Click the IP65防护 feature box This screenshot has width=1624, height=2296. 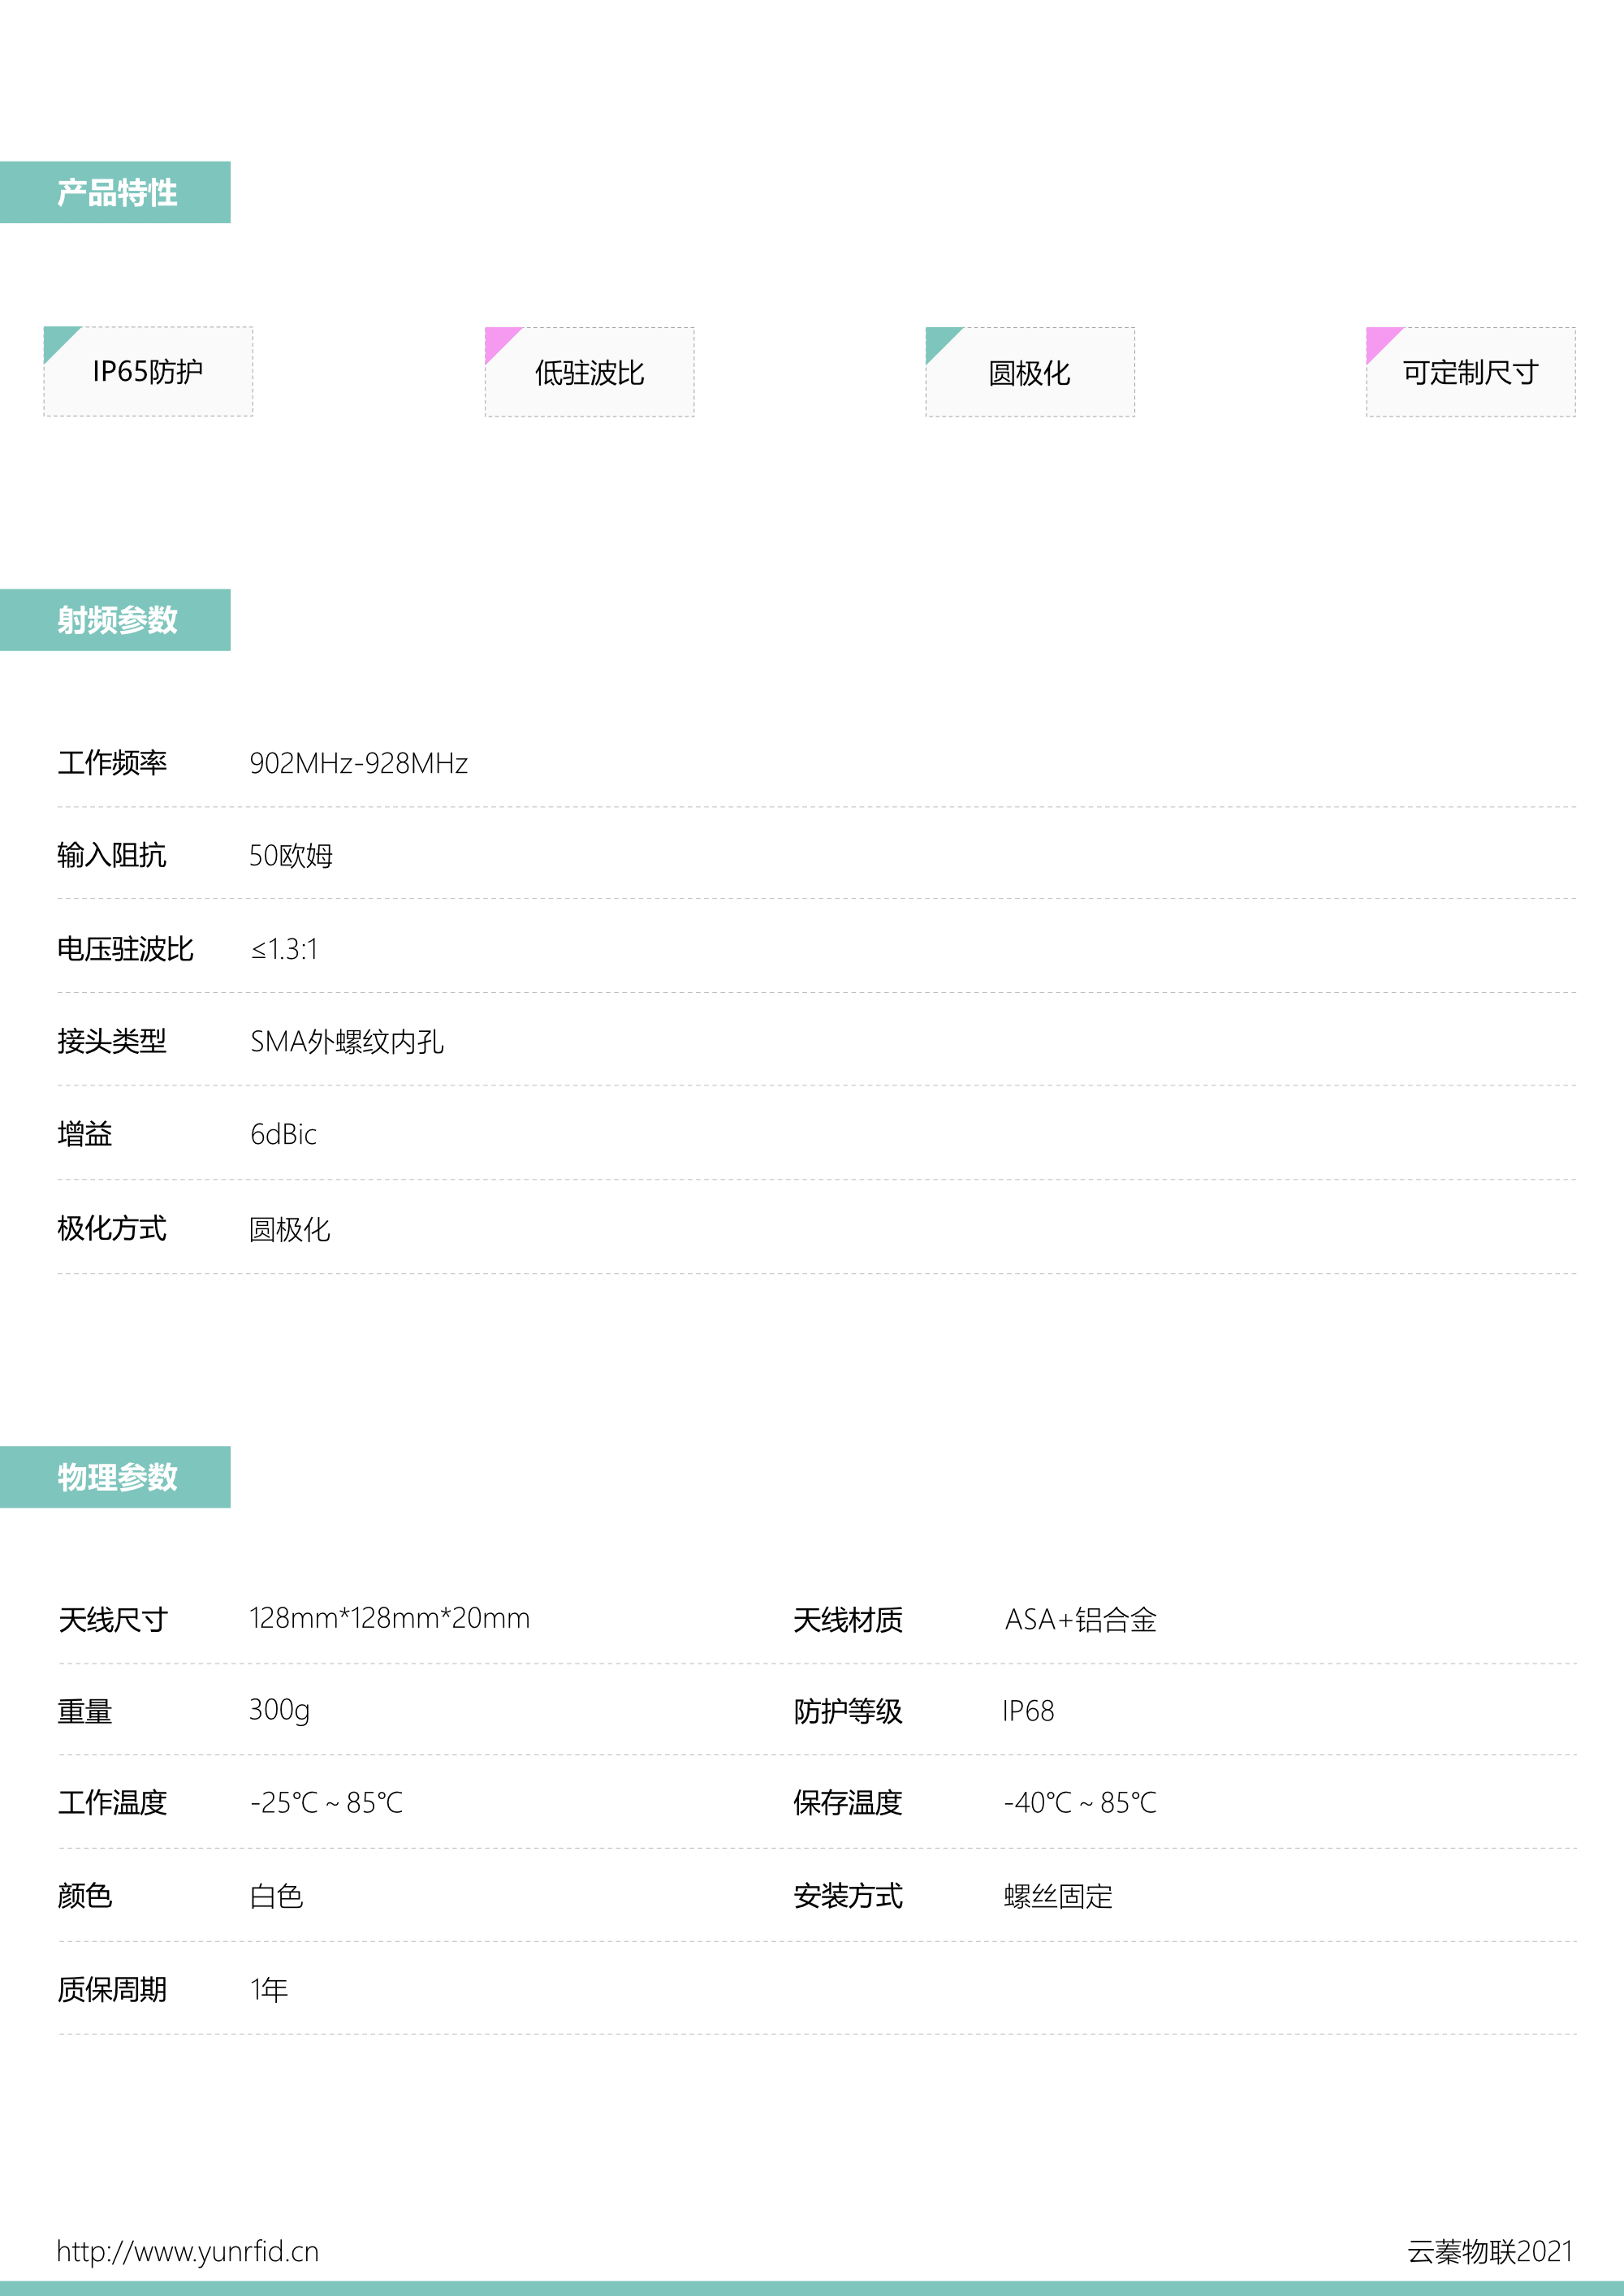(148, 371)
